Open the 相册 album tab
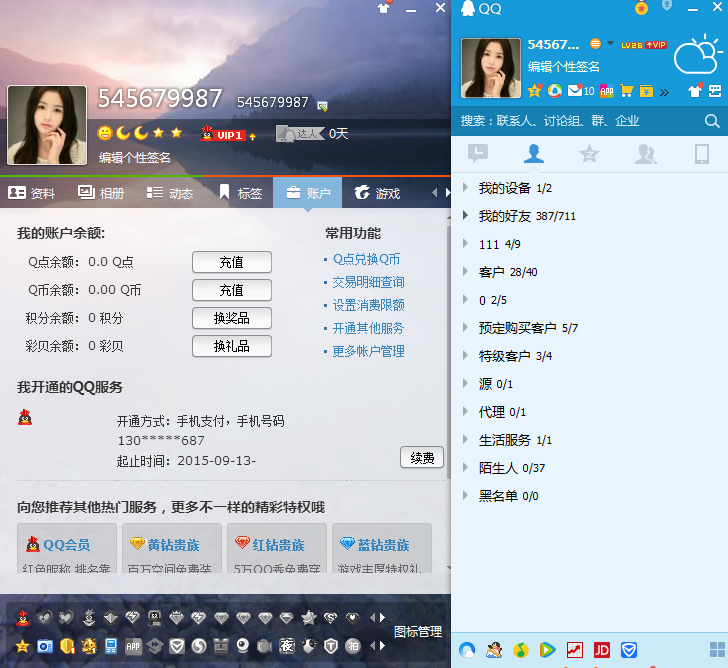 101,193
